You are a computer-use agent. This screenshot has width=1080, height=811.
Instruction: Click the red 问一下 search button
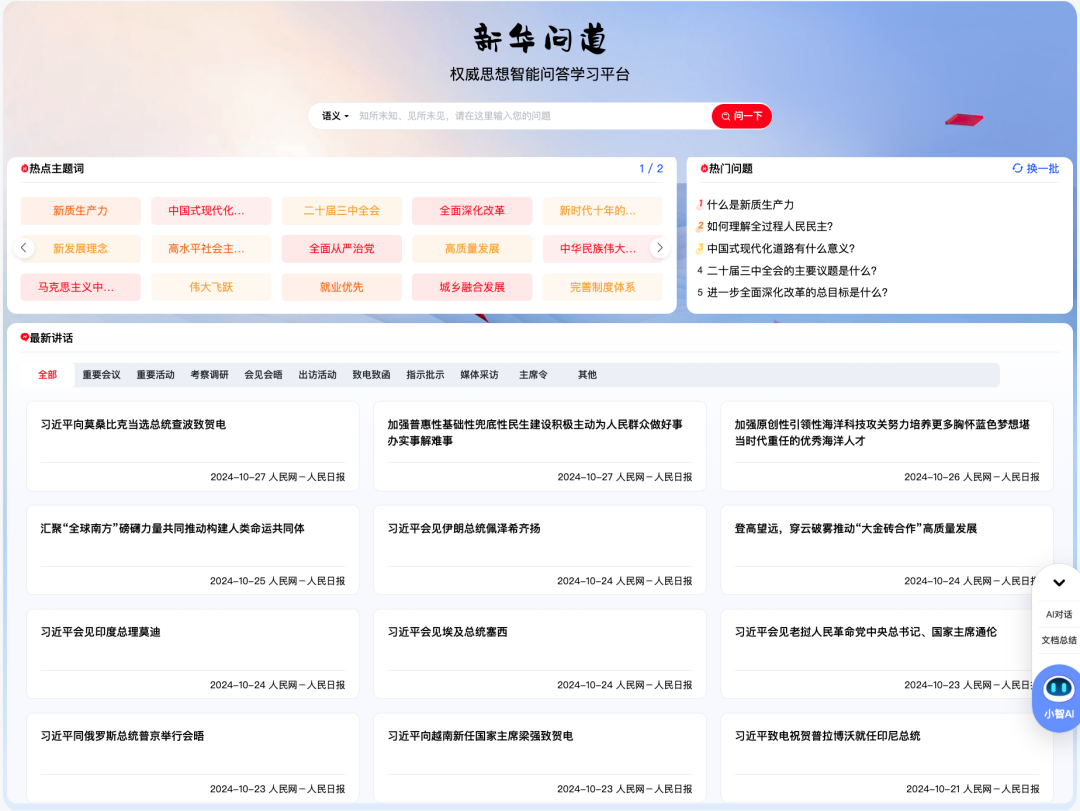pyautogui.click(x=741, y=116)
